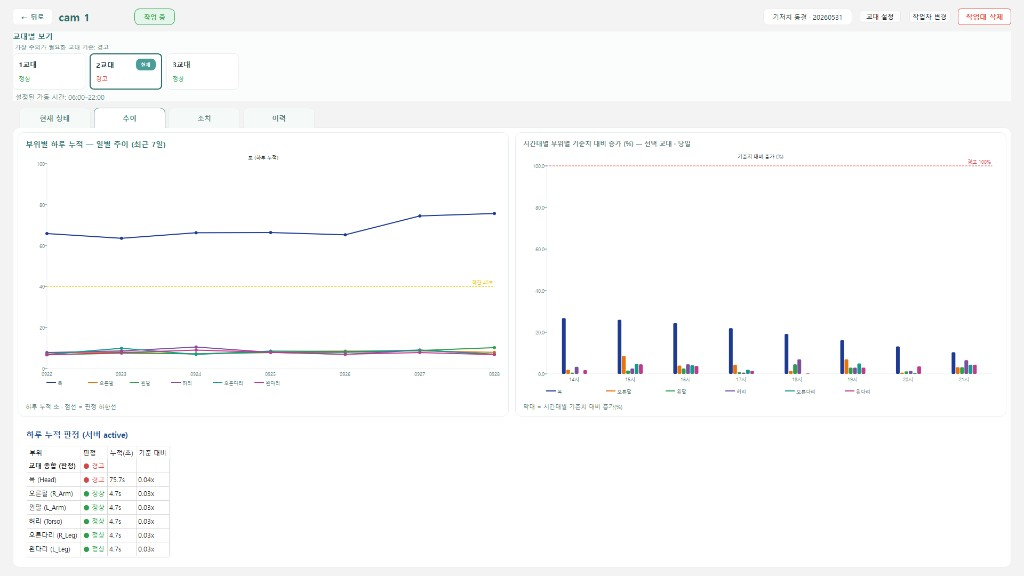The width and height of the screenshot is (1024, 576).
Task: Open the 조치 tab
Action: tap(204, 118)
